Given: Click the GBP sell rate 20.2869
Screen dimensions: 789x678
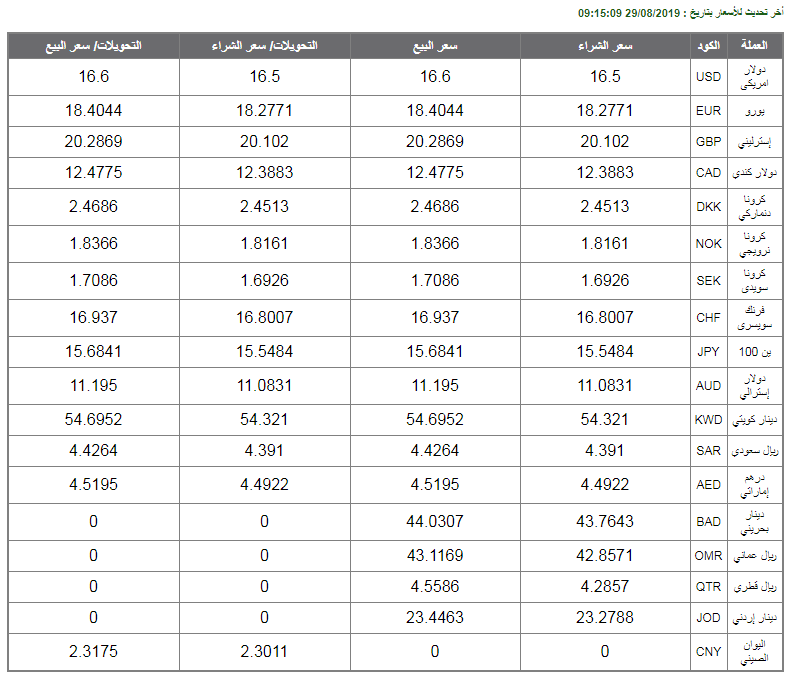Looking at the screenshot, I should pos(435,141).
